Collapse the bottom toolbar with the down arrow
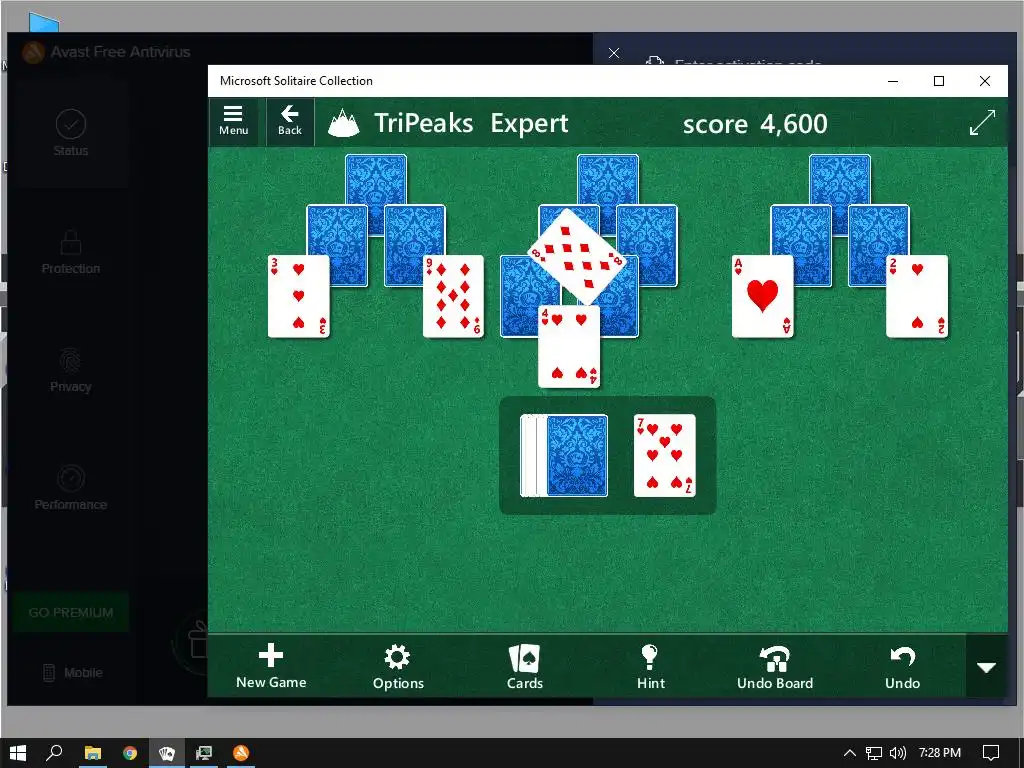 [986, 667]
